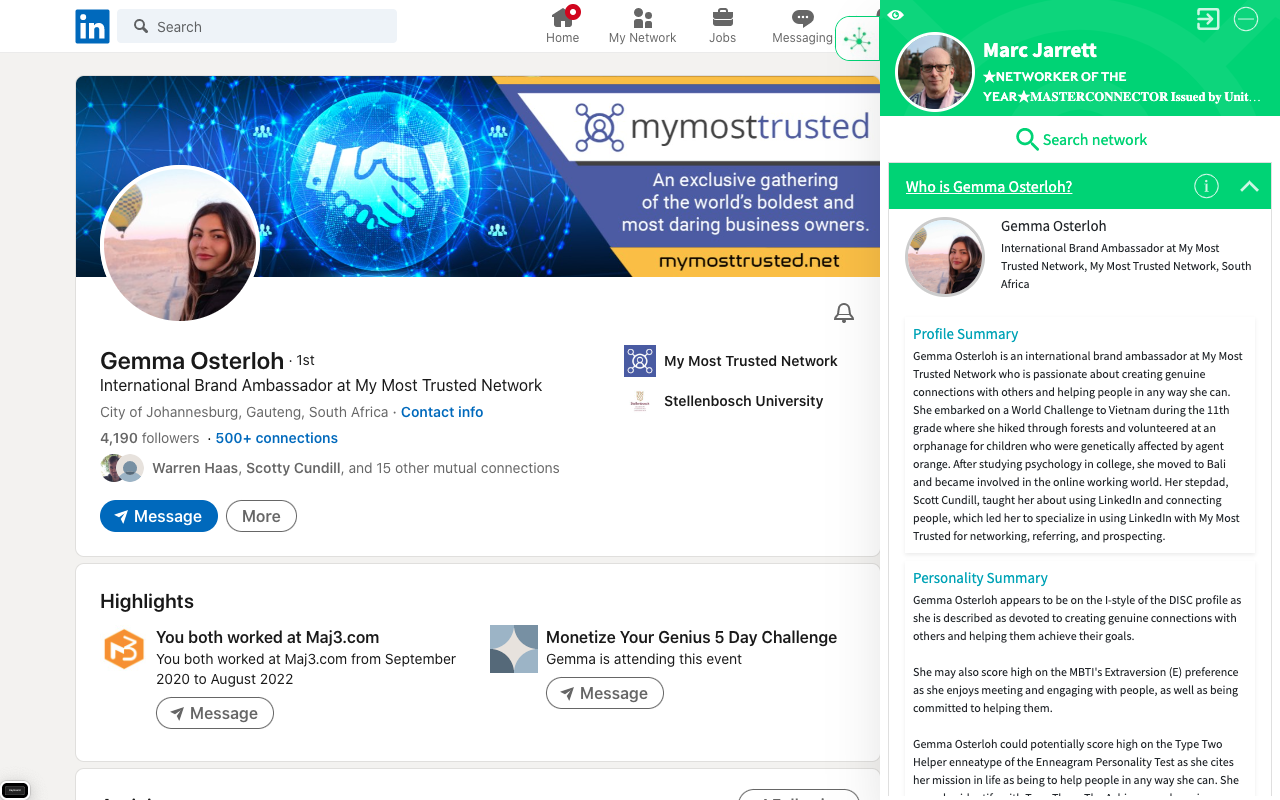
Task: Click the Personality Summary heading
Action: pyautogui.click(x=980, y=578)
